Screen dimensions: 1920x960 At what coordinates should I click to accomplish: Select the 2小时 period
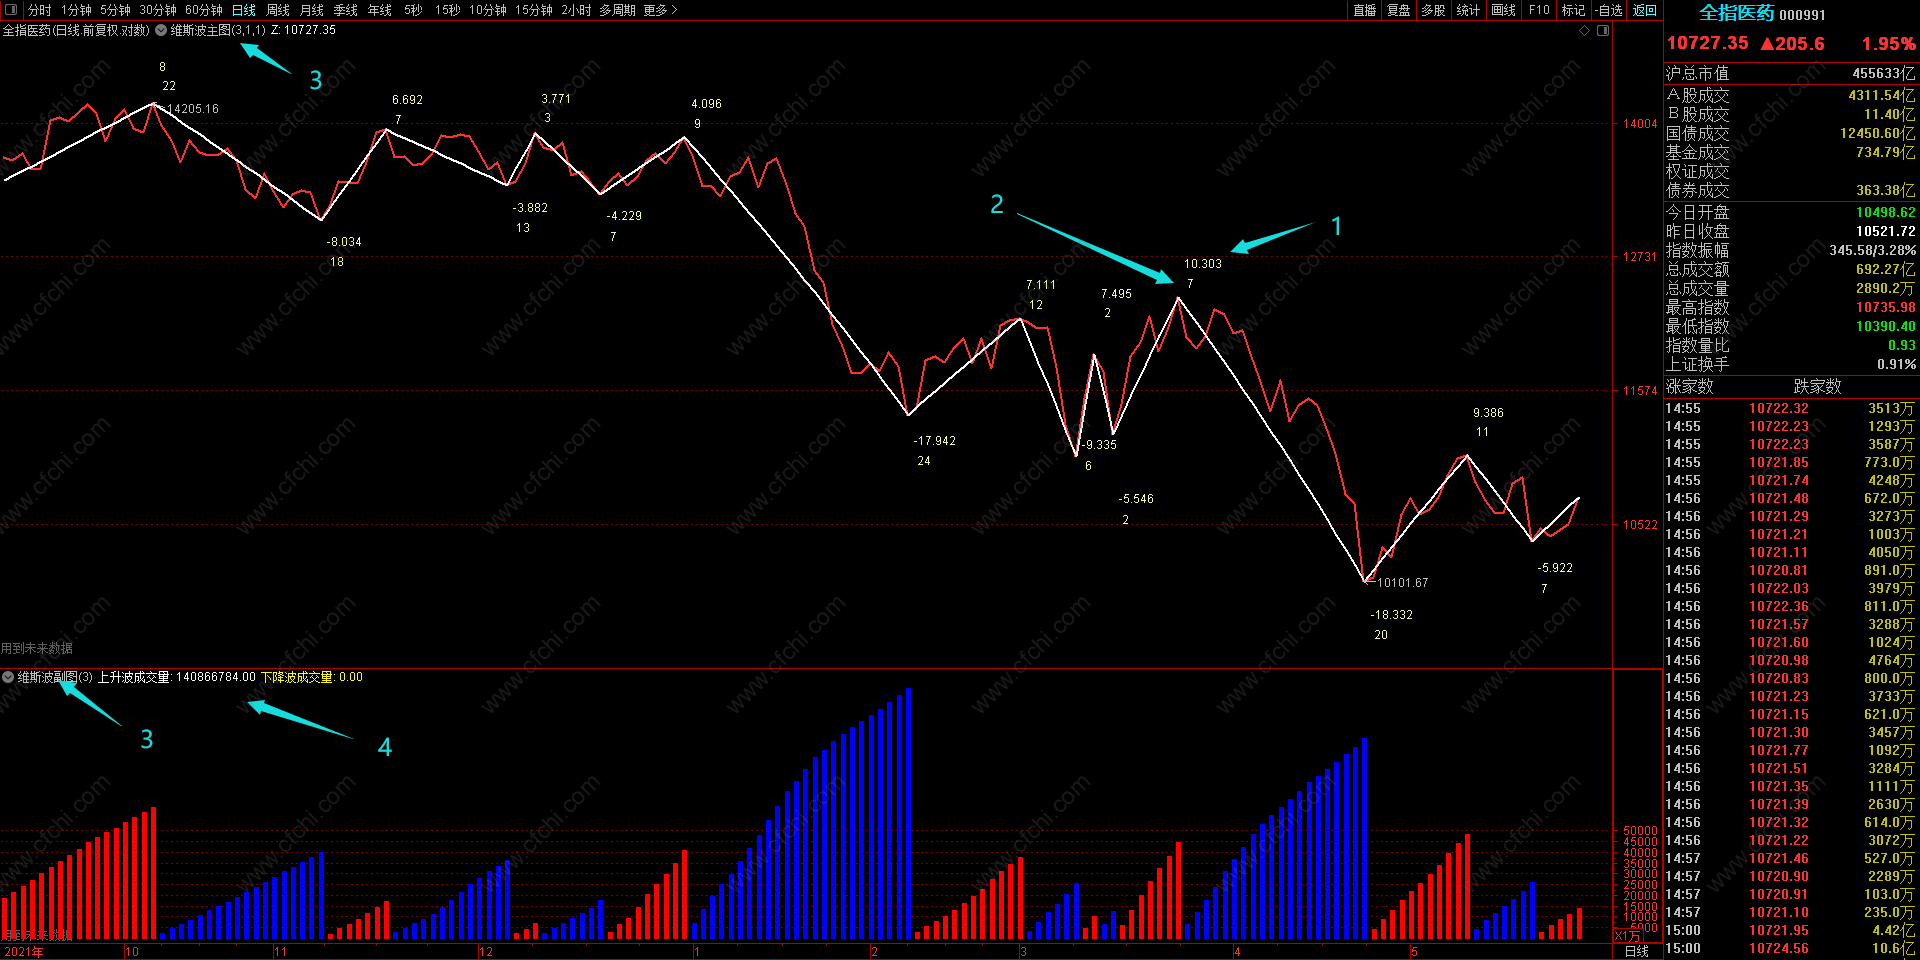576,10
